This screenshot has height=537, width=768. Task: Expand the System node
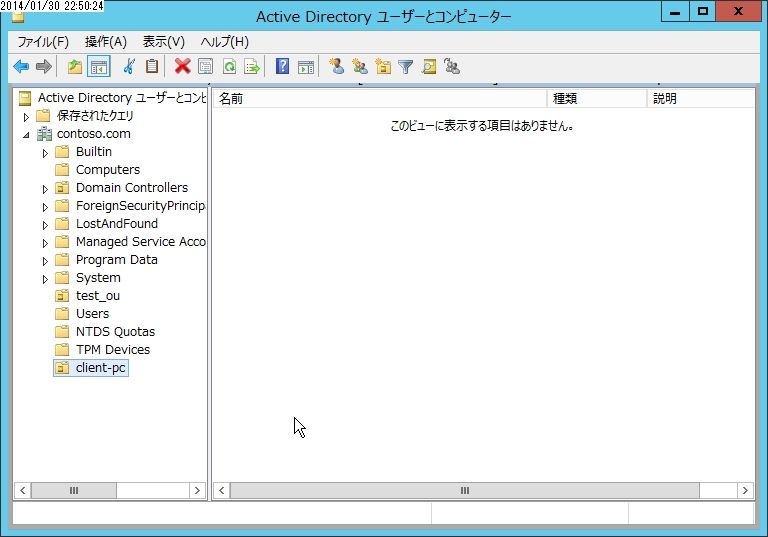45,279
